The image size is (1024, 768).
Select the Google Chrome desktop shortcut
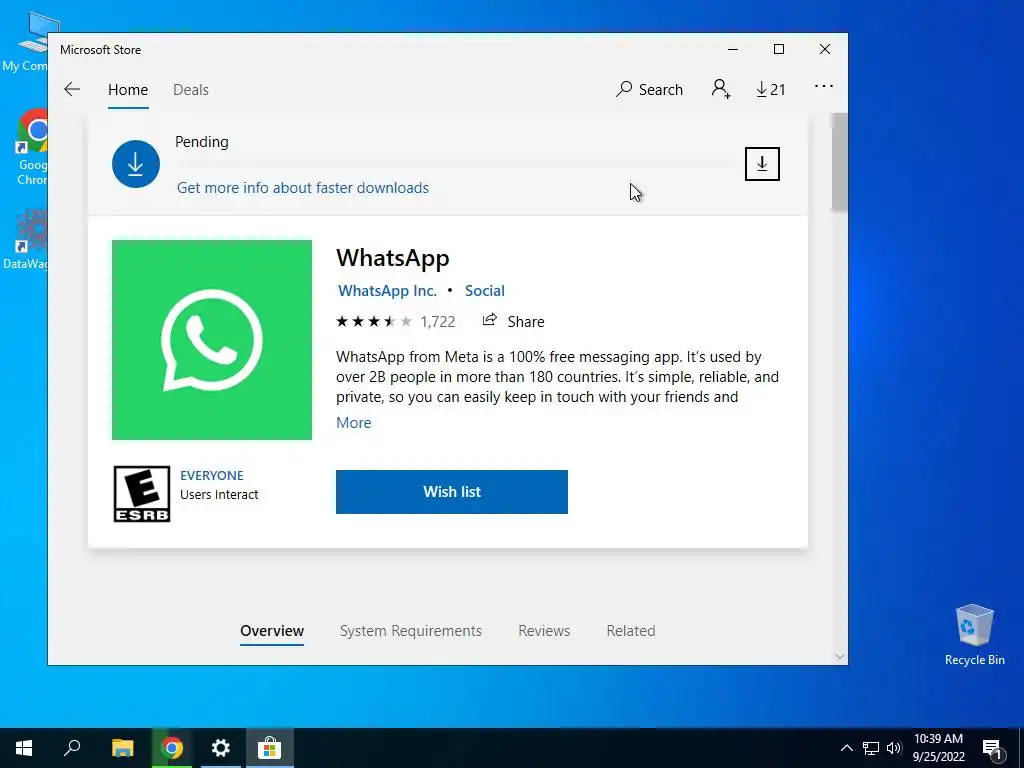coord(30,147)
